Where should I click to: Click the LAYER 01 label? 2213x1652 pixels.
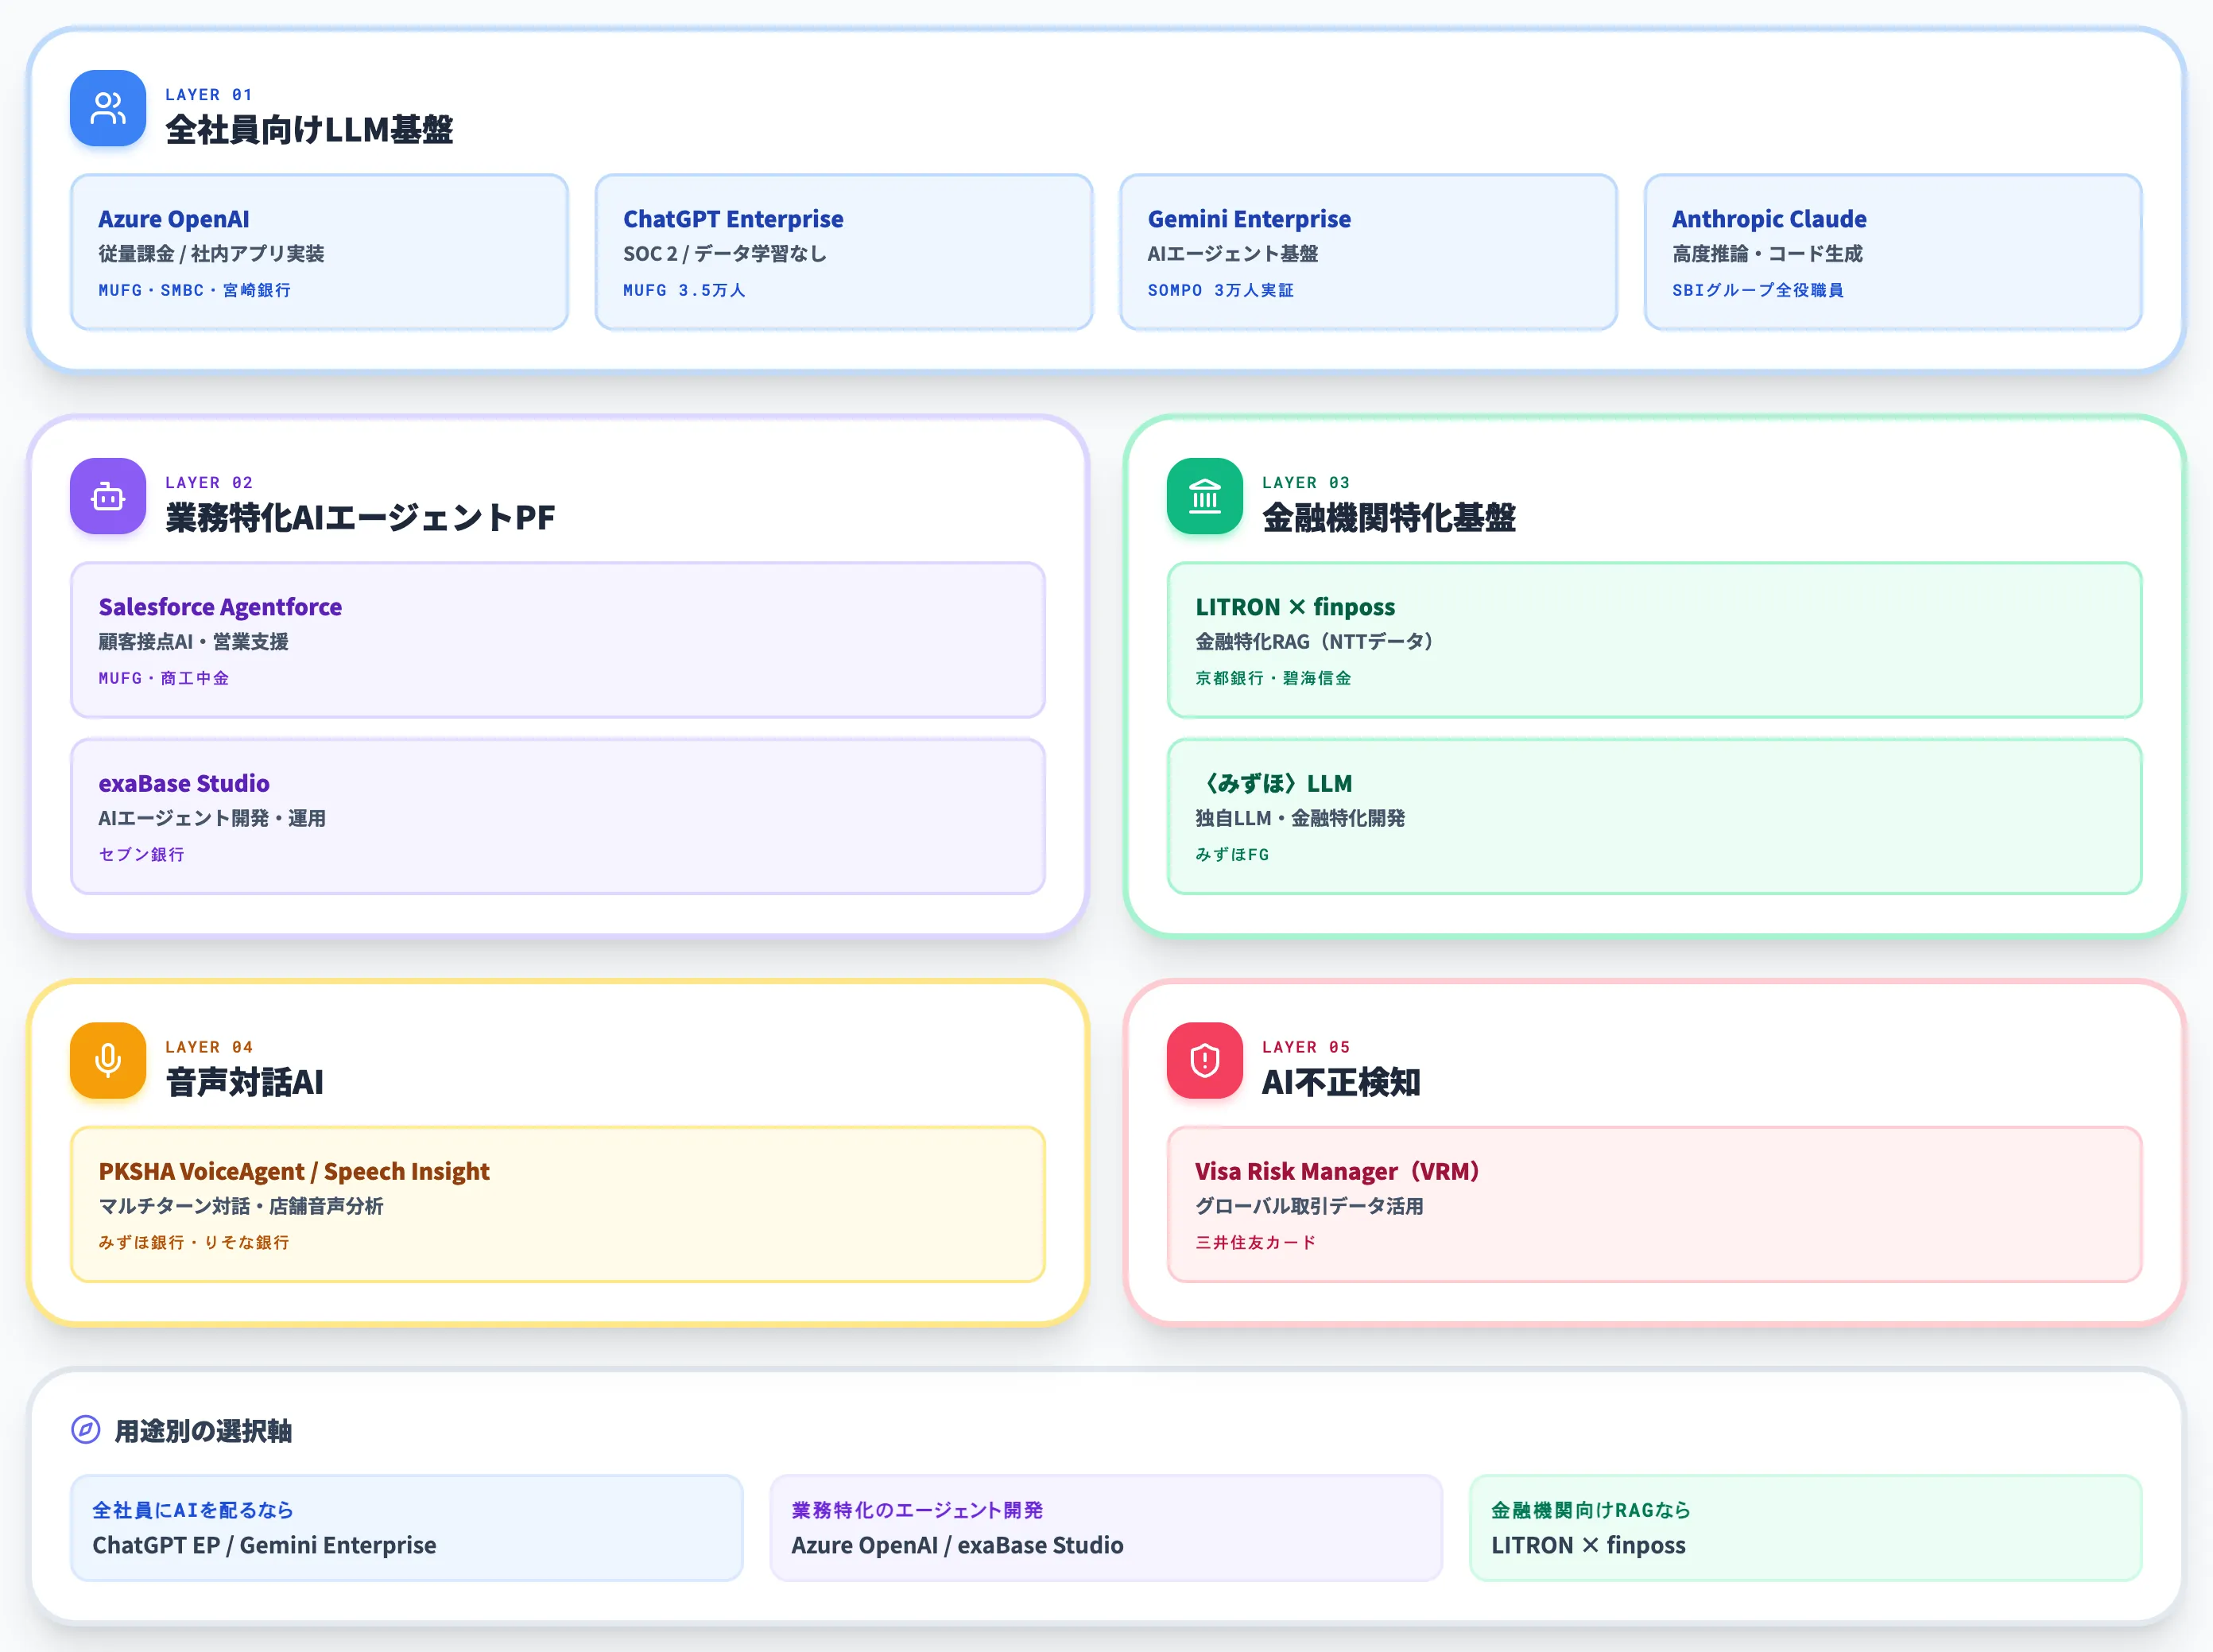[x=209, y=95]
